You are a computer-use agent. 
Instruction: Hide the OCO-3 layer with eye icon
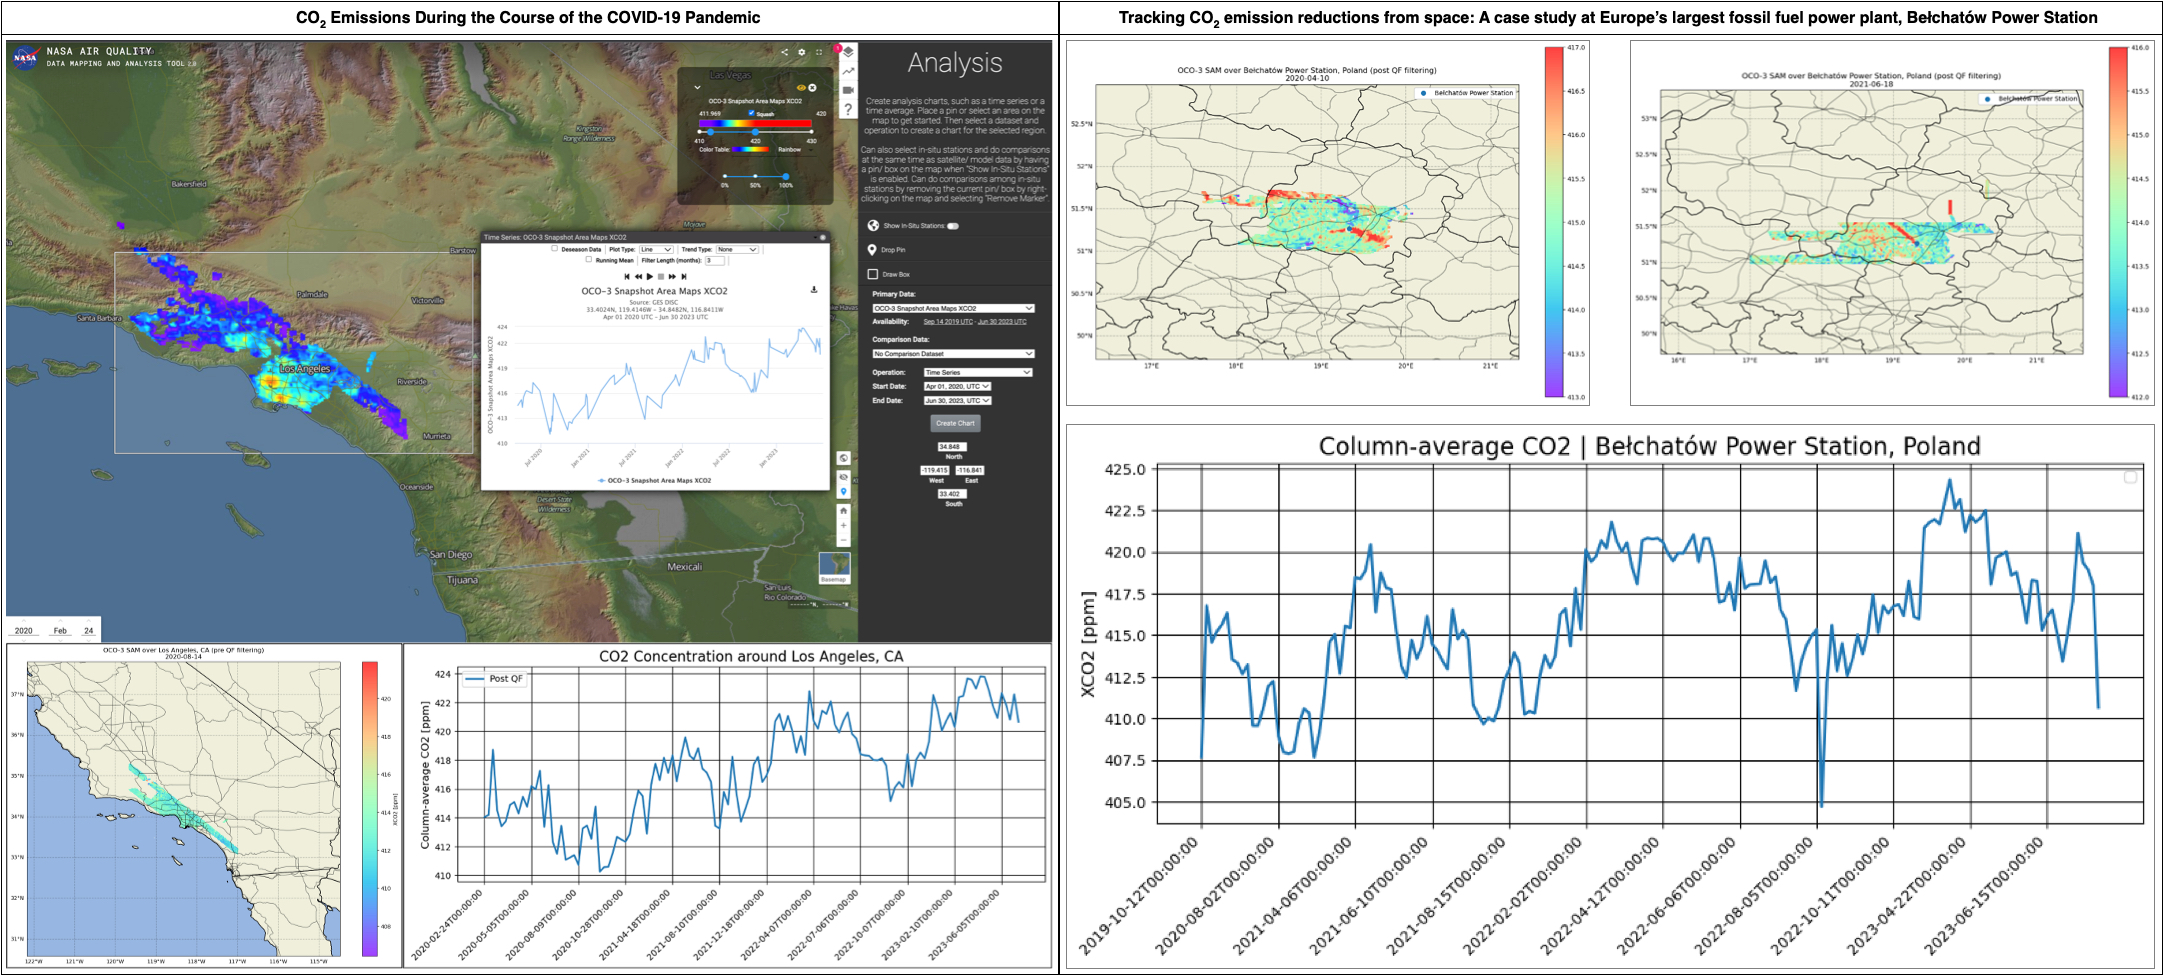800,88
